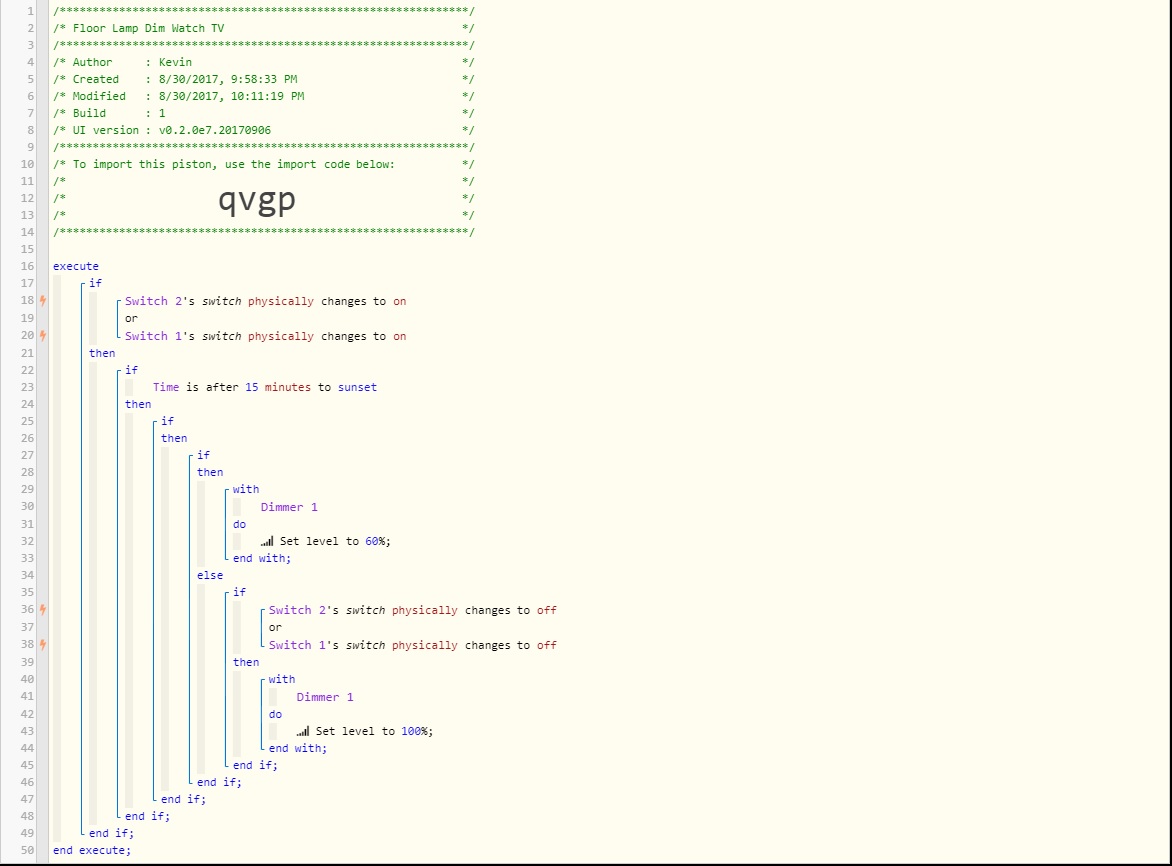1172x866 pixels.
Task: Click the lightning bolt icon on line 20
Action: tap(43, 335)
